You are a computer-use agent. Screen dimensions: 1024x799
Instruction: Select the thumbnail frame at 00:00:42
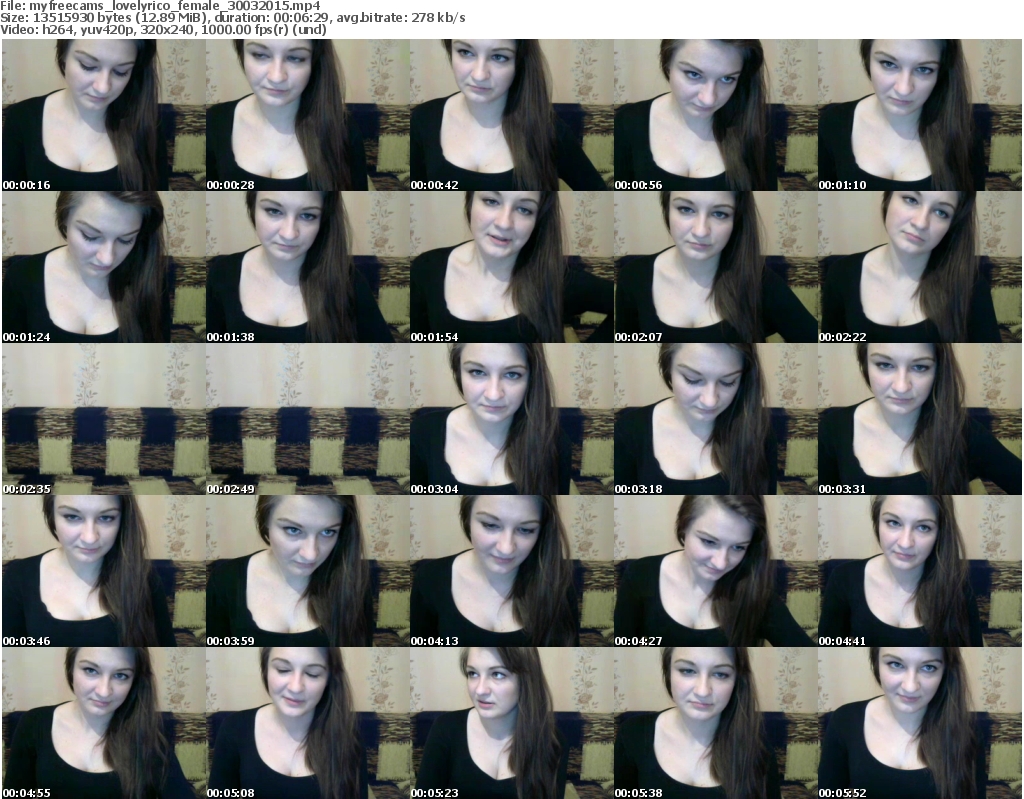511,115
